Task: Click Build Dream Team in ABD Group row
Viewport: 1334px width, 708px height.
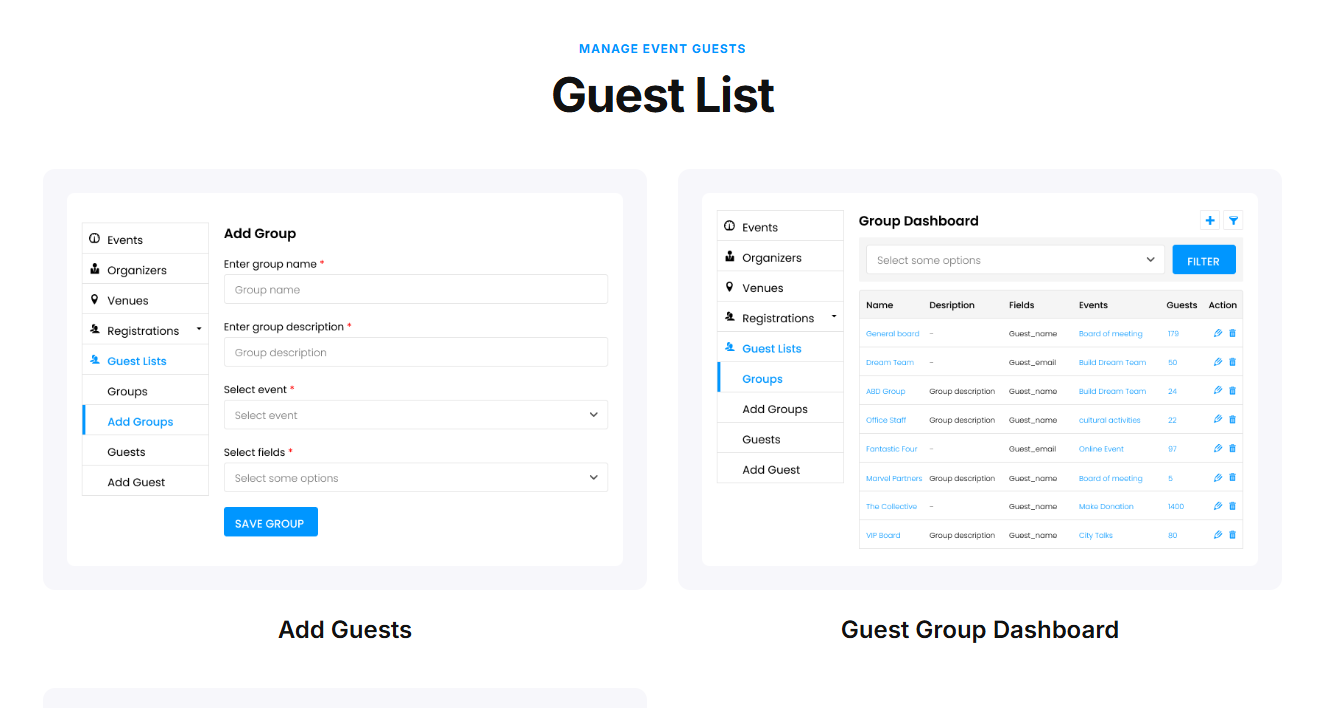Action: point(1112,392)
